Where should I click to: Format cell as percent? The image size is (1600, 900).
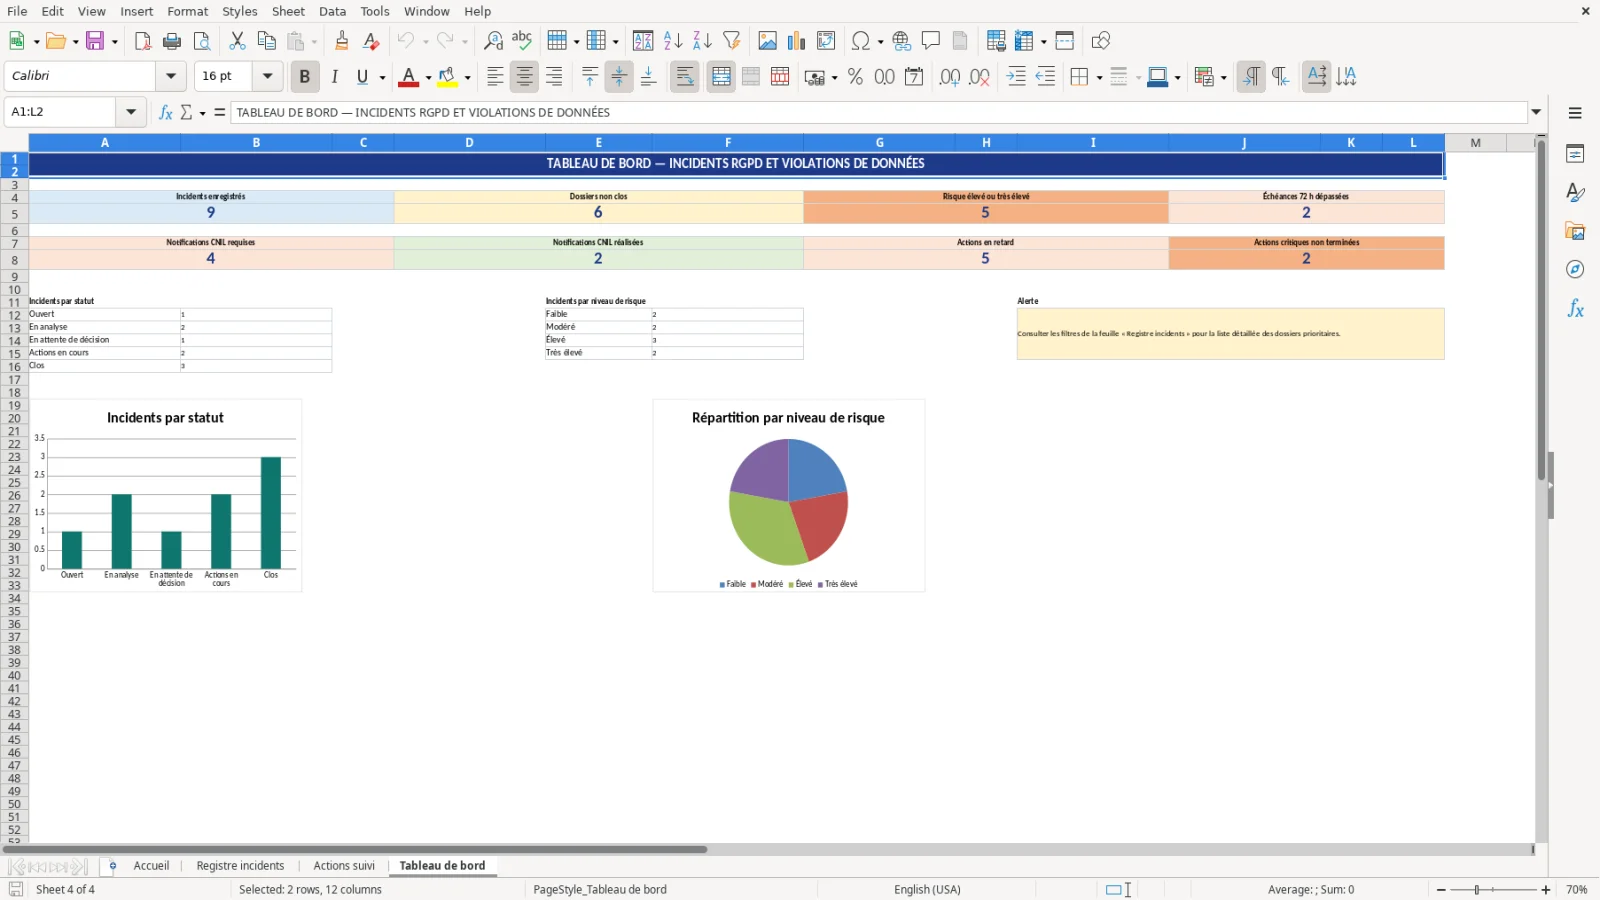point(855,77)
